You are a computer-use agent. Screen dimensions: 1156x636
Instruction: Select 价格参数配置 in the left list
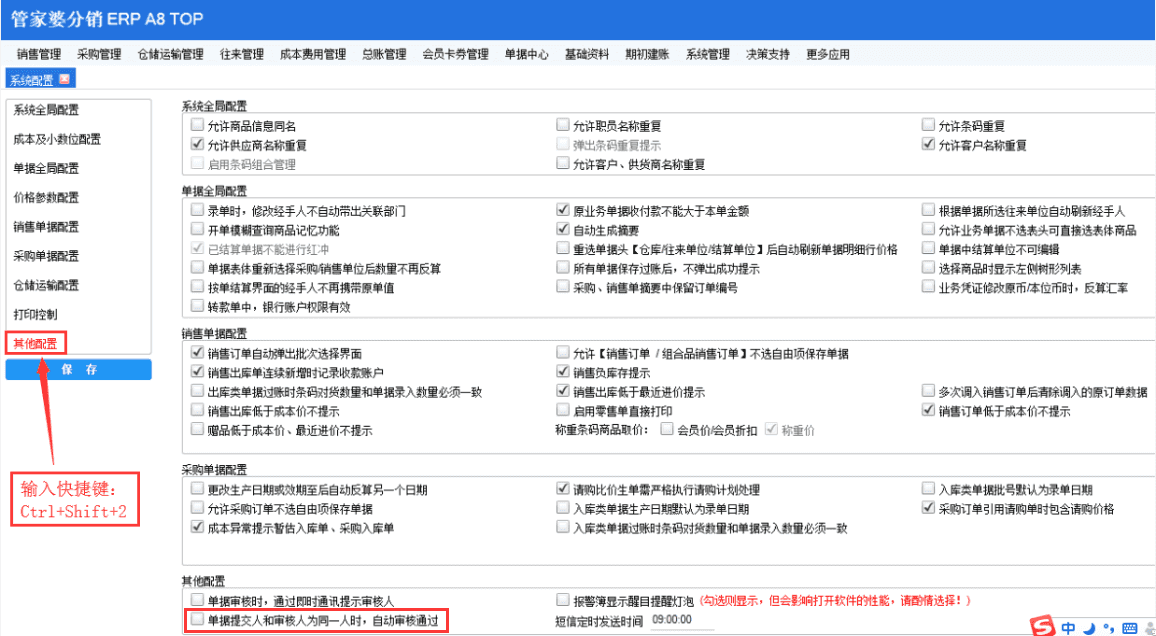pos(46,198)
